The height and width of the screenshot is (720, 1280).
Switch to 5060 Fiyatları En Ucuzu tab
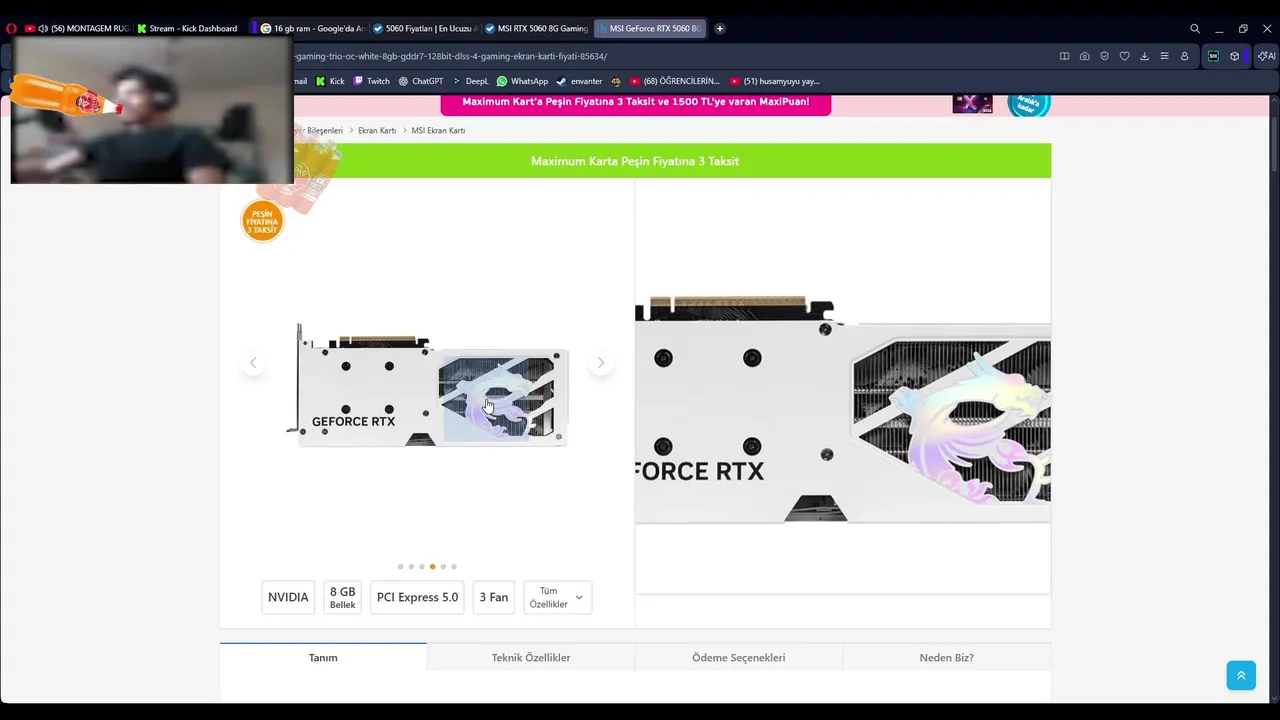pyautogui.click(x=425, y=29)
